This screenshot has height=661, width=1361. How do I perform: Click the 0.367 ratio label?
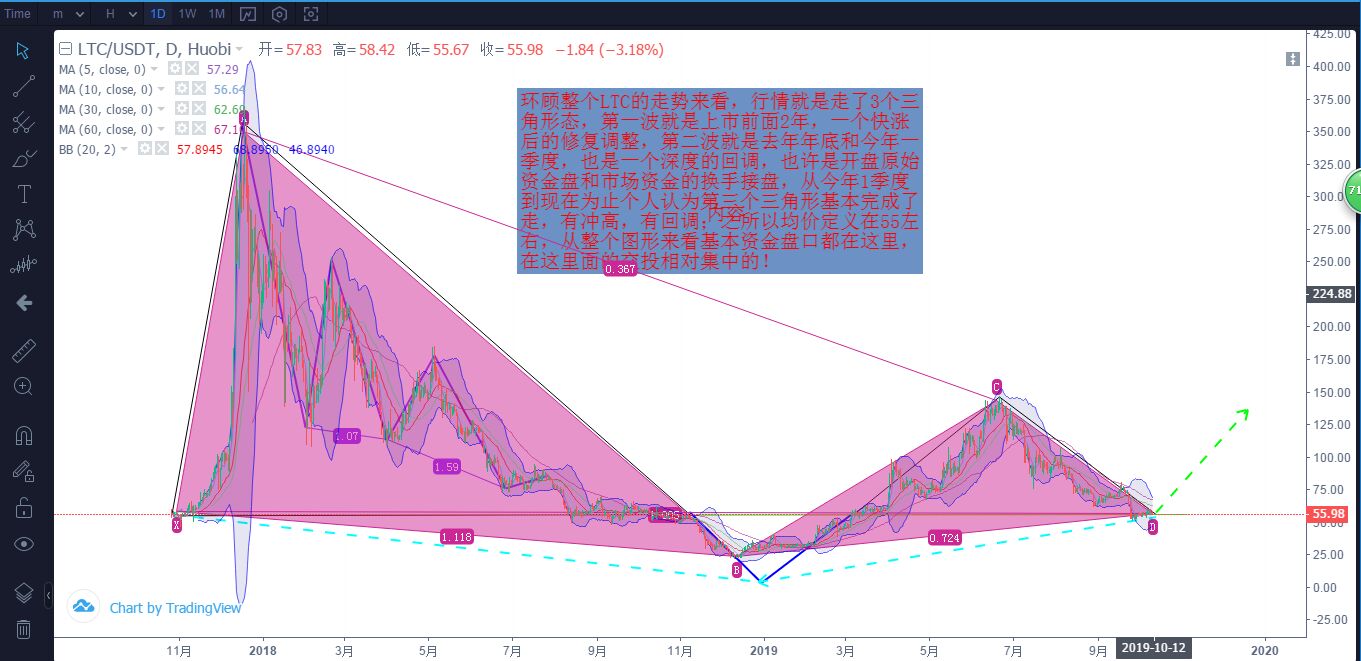pyautogui.click(x=620, y=270)
